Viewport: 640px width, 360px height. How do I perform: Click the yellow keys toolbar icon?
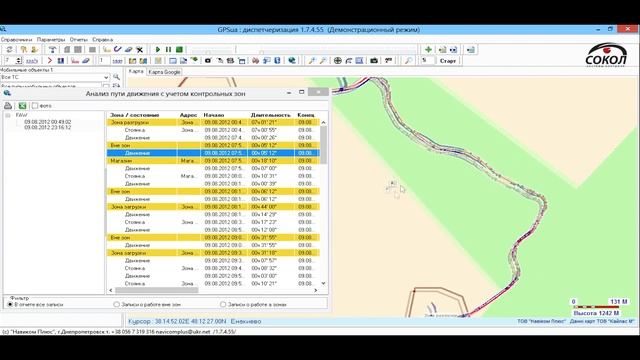point(24,49)
